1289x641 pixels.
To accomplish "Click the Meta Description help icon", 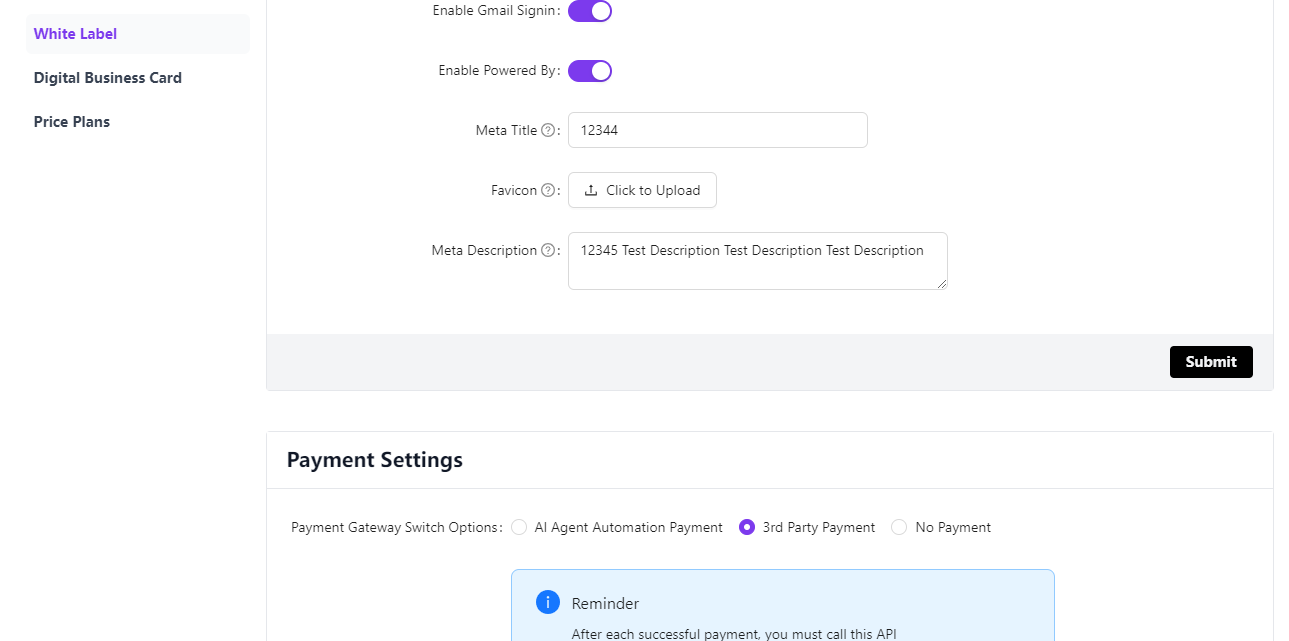I will [547, 251].
